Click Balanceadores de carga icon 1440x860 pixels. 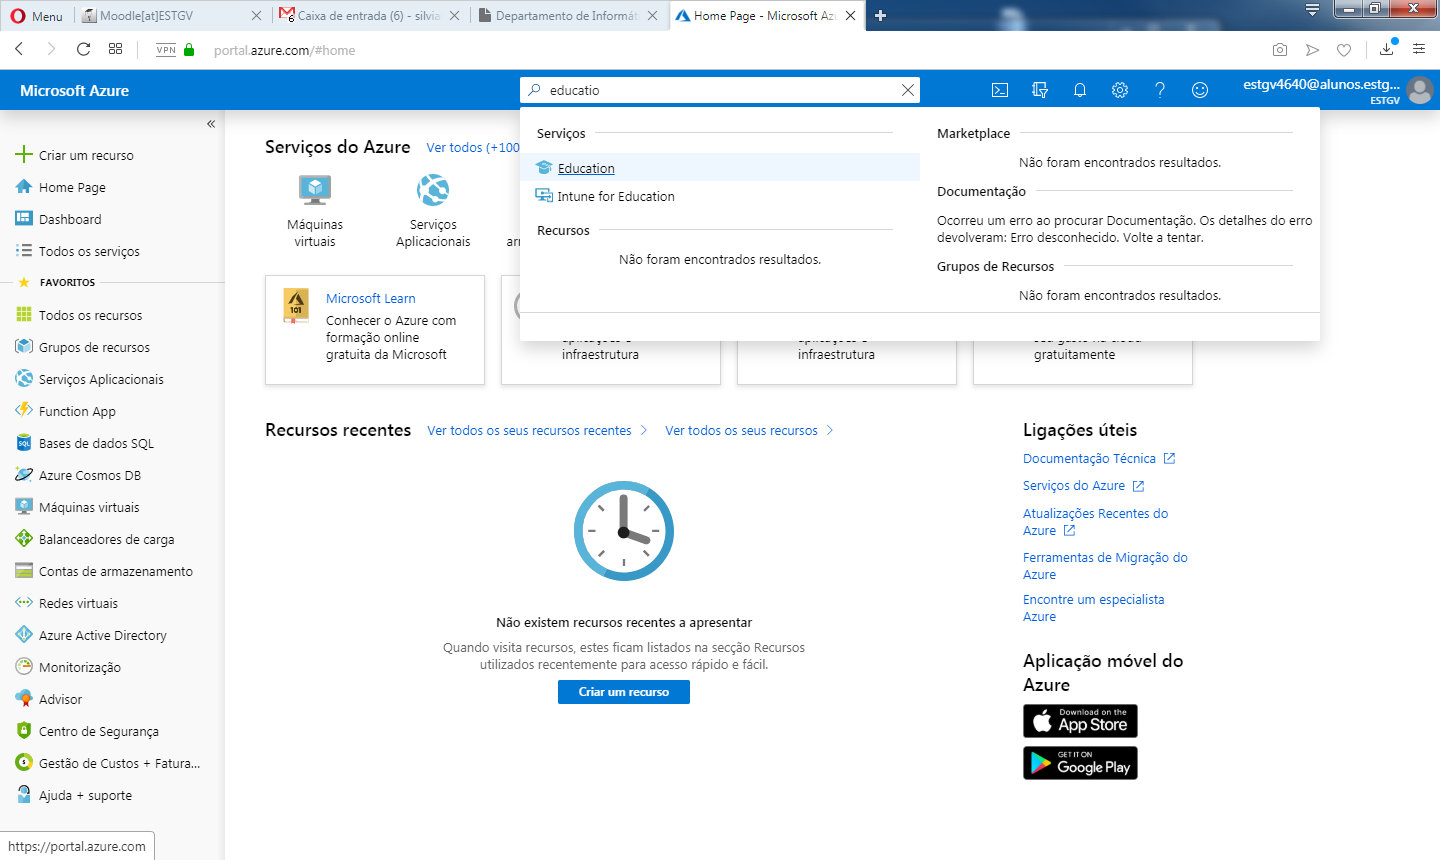click(x=24, y=539)
